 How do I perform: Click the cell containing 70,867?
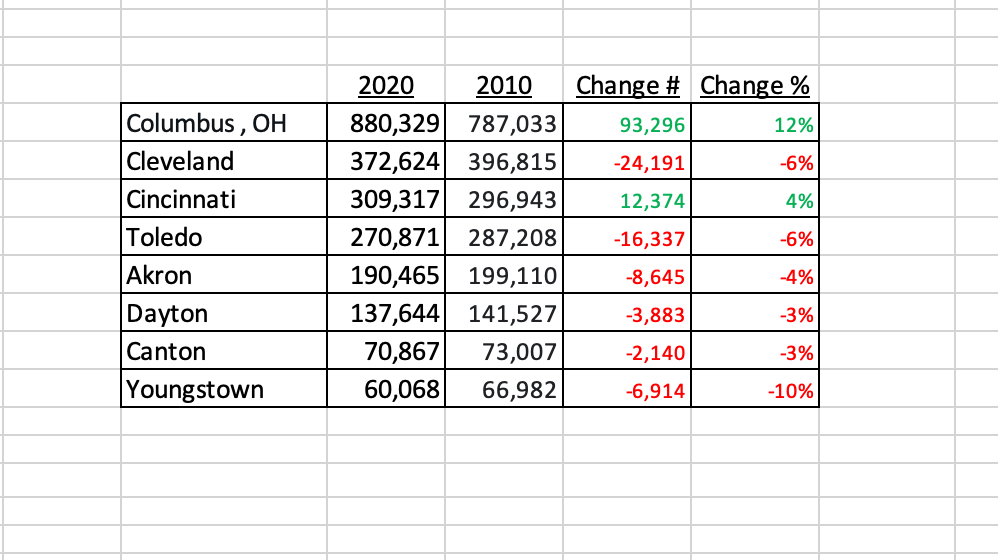[386, 351]
